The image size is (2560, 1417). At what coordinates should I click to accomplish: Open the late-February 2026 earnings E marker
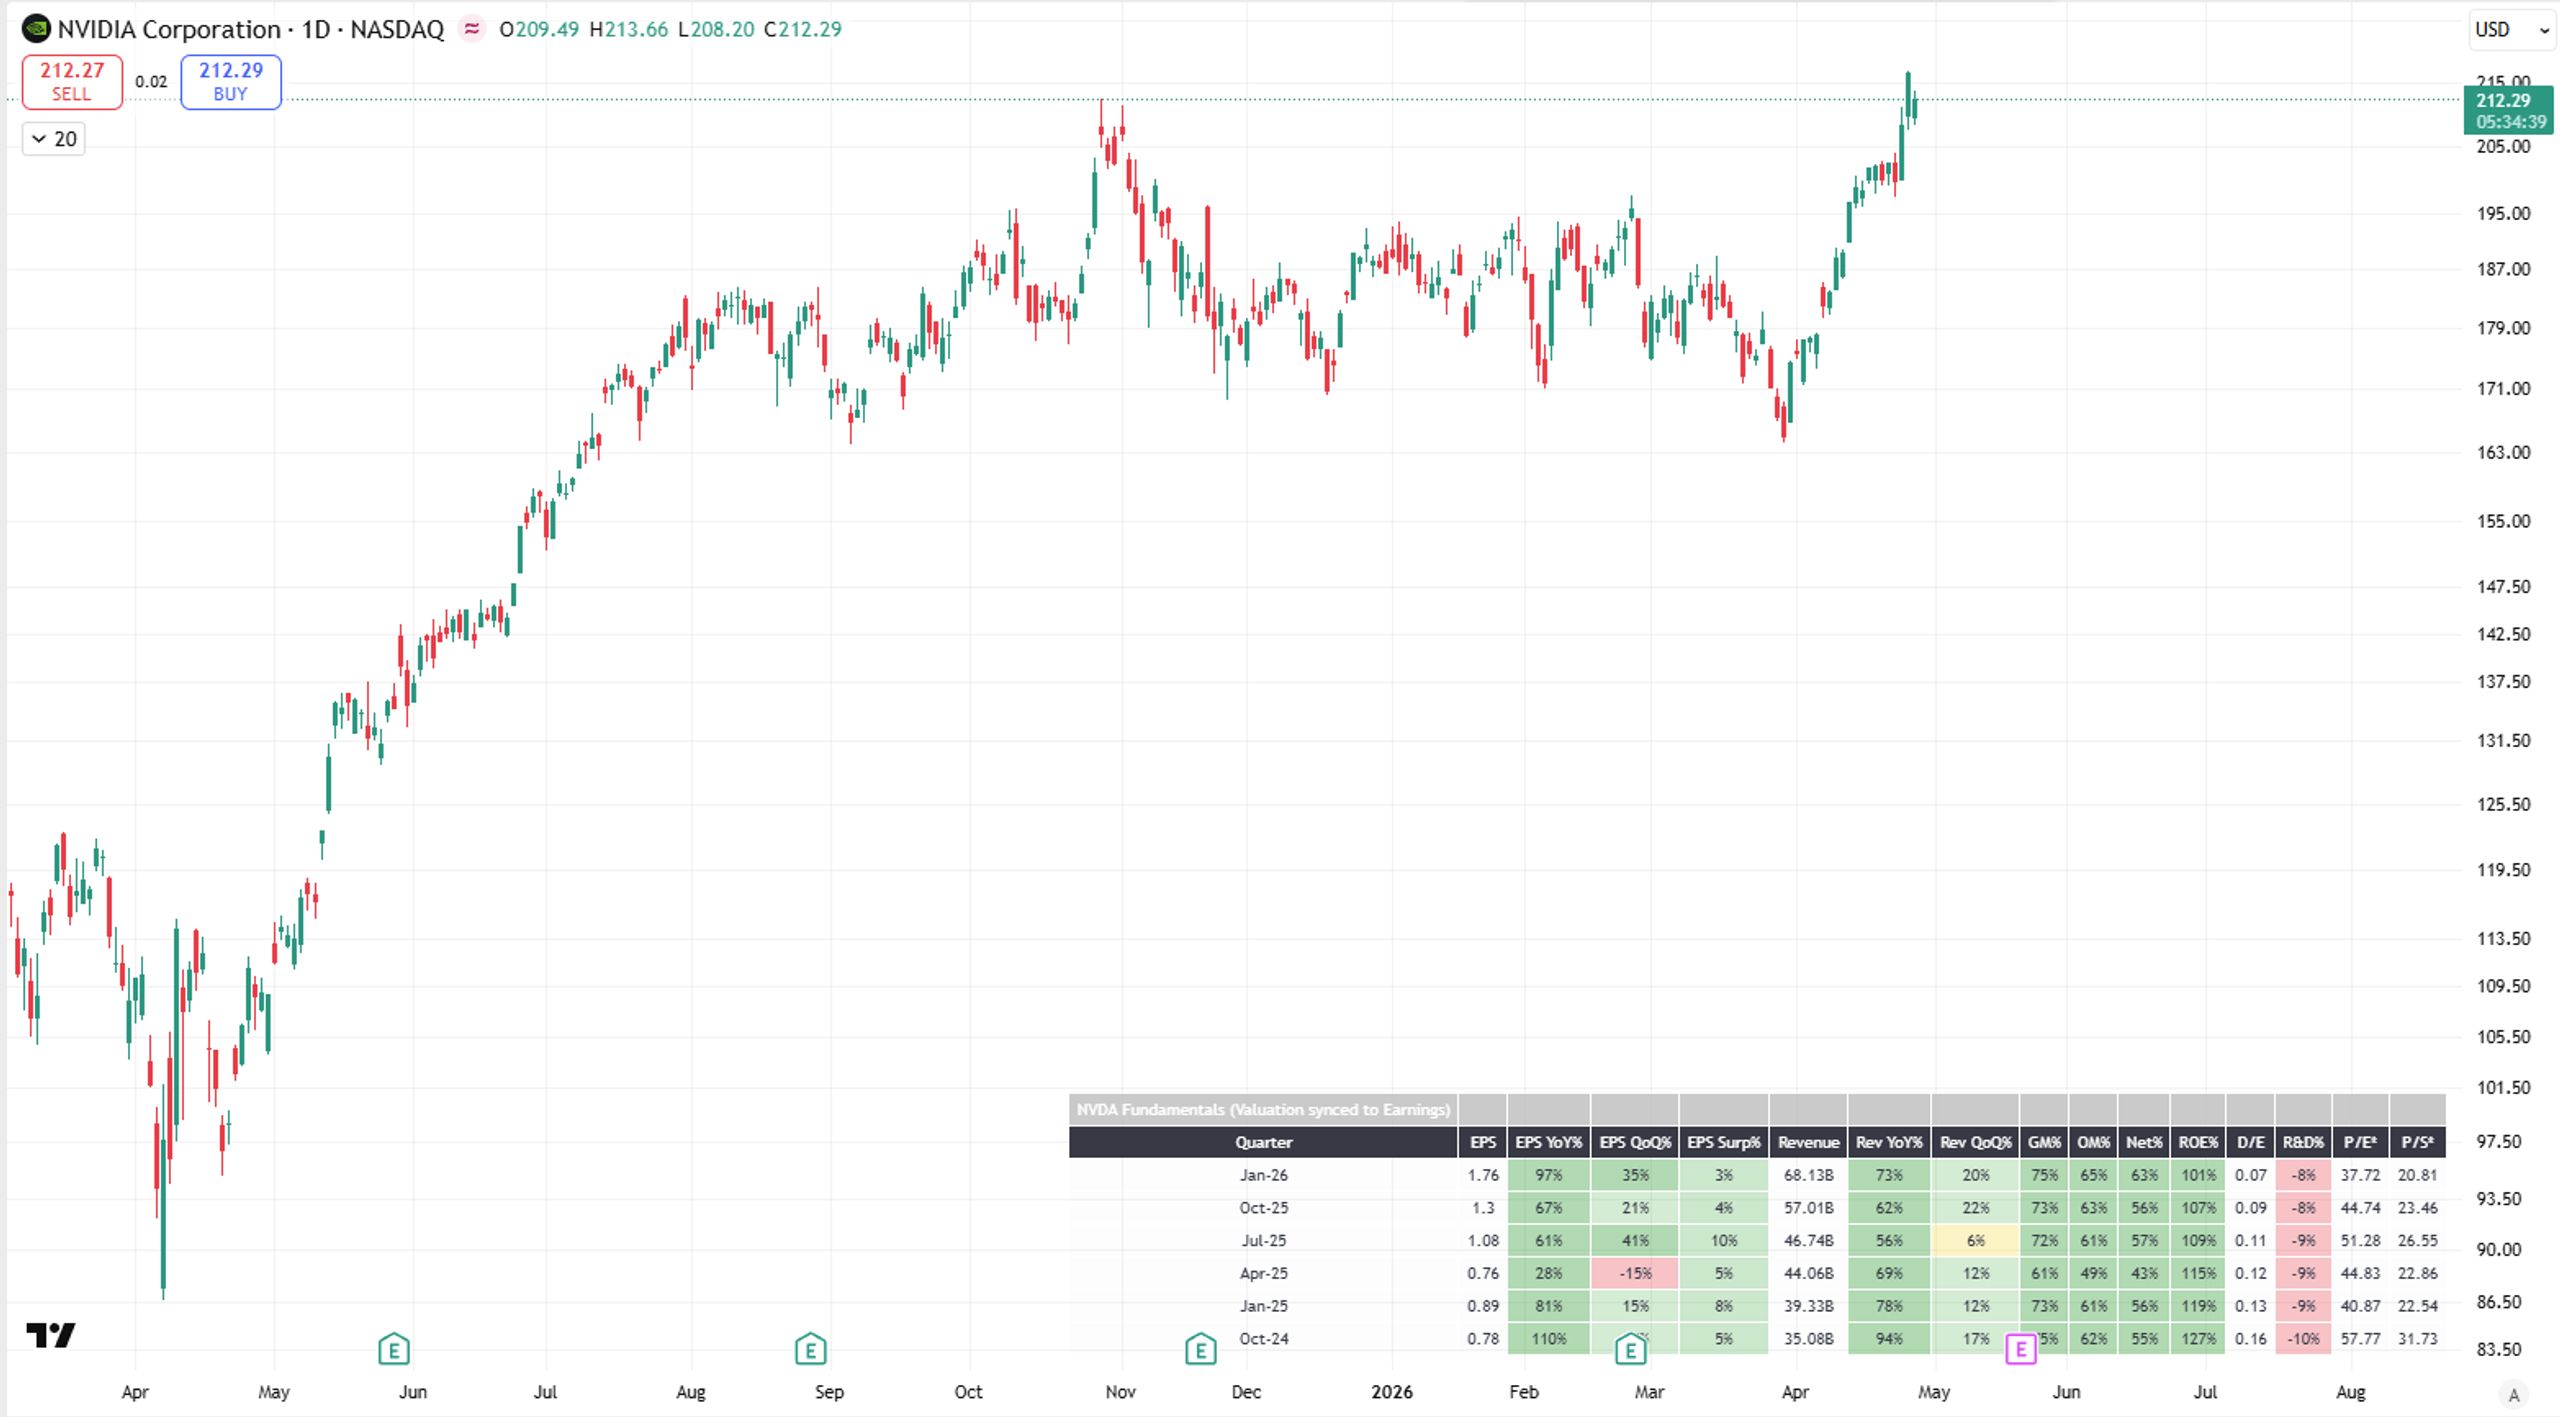click(x=1630, y=1349)
